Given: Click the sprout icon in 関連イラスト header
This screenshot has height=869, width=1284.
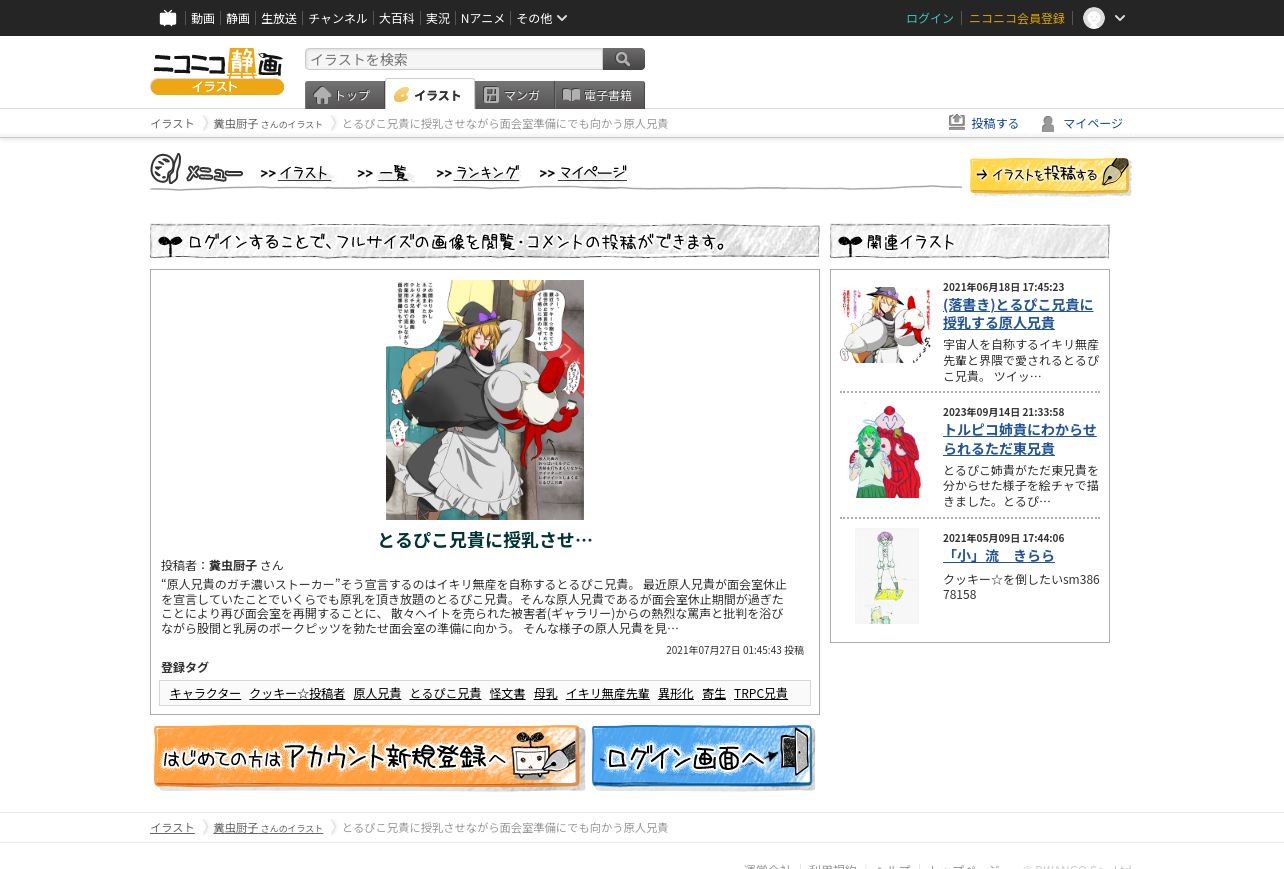Looking at the screenshot, I should point(850,243).
